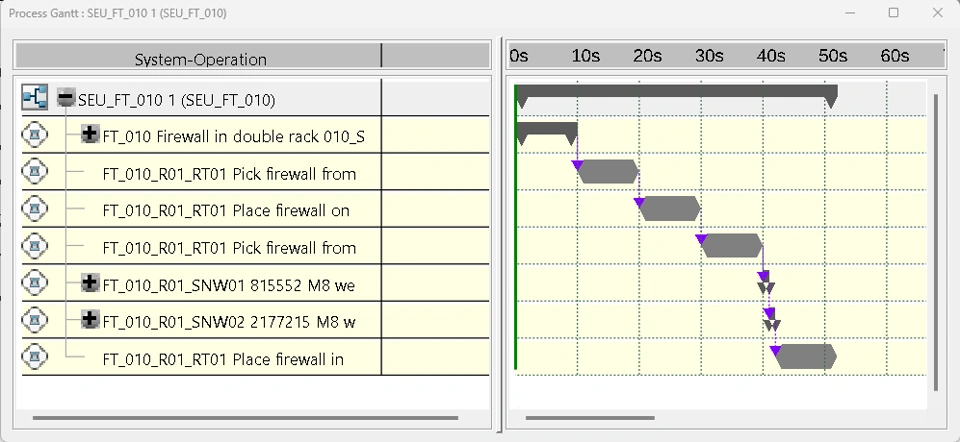Click the 20s mark on time ruler
This screenshot has height=442, width=960.
(647, 56)
